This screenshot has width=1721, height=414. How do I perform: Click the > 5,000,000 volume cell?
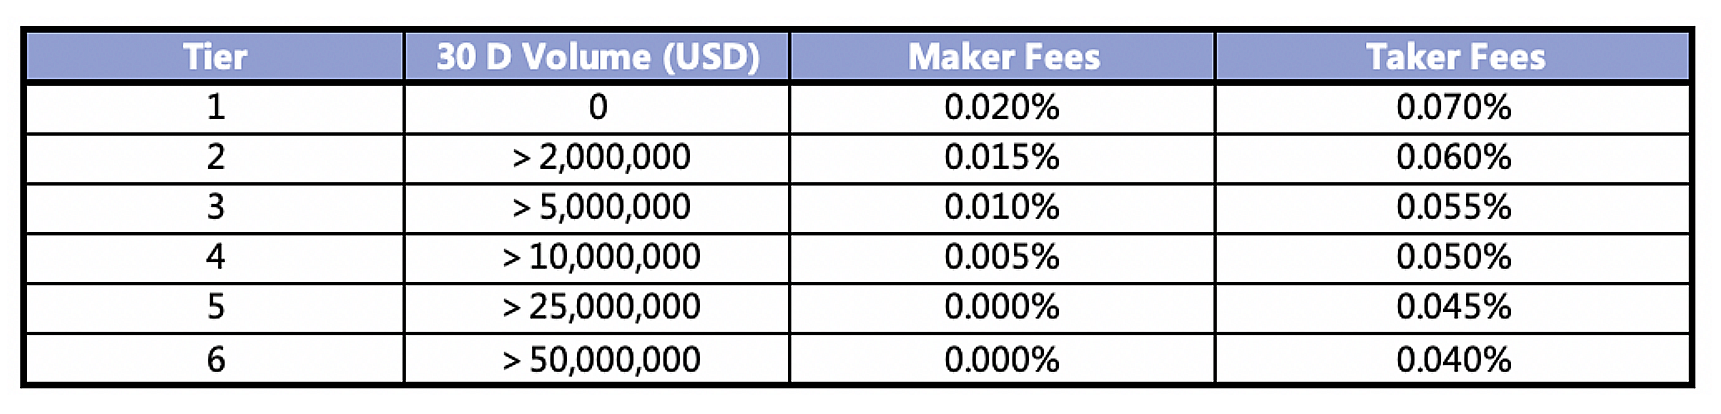[600, 207]
